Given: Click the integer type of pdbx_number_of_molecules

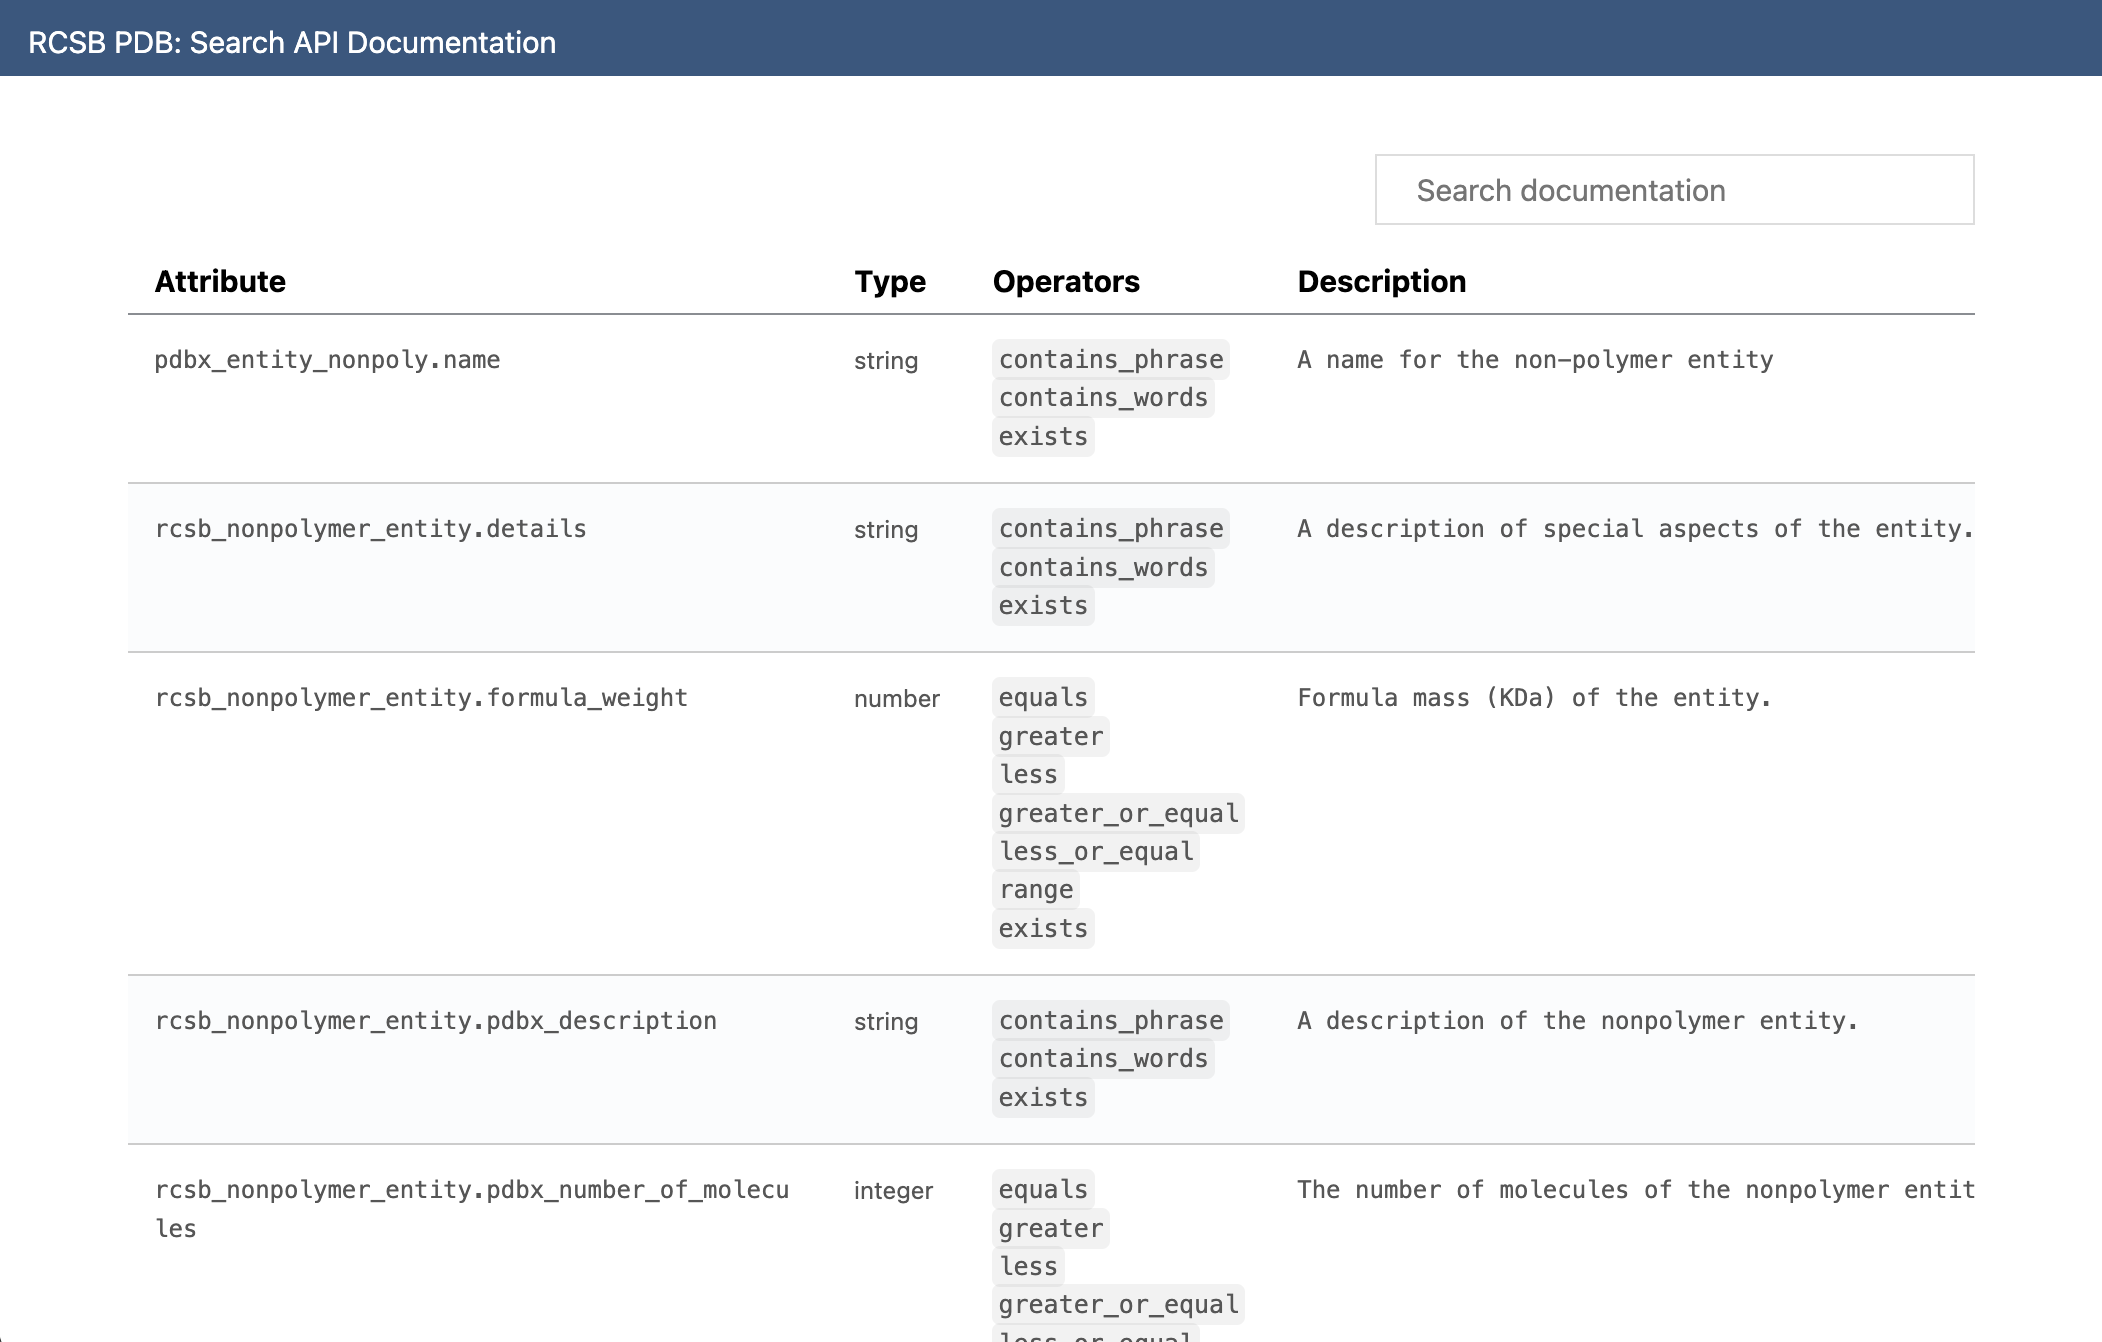Looking at the screenshot, I should 892,1191.
